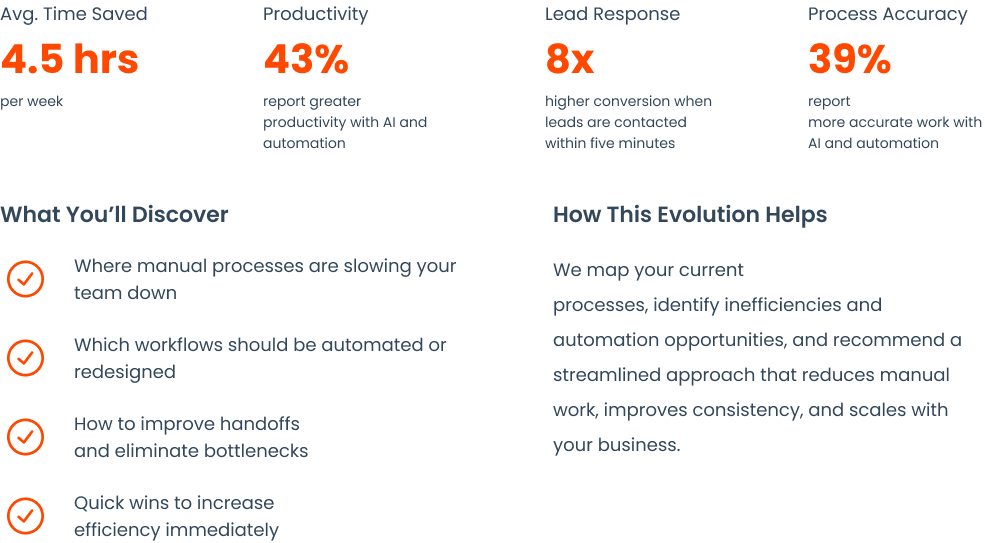Click the checkmark icon beside improve handoffs item
The image size is (985, 543).
click(25, 437)
